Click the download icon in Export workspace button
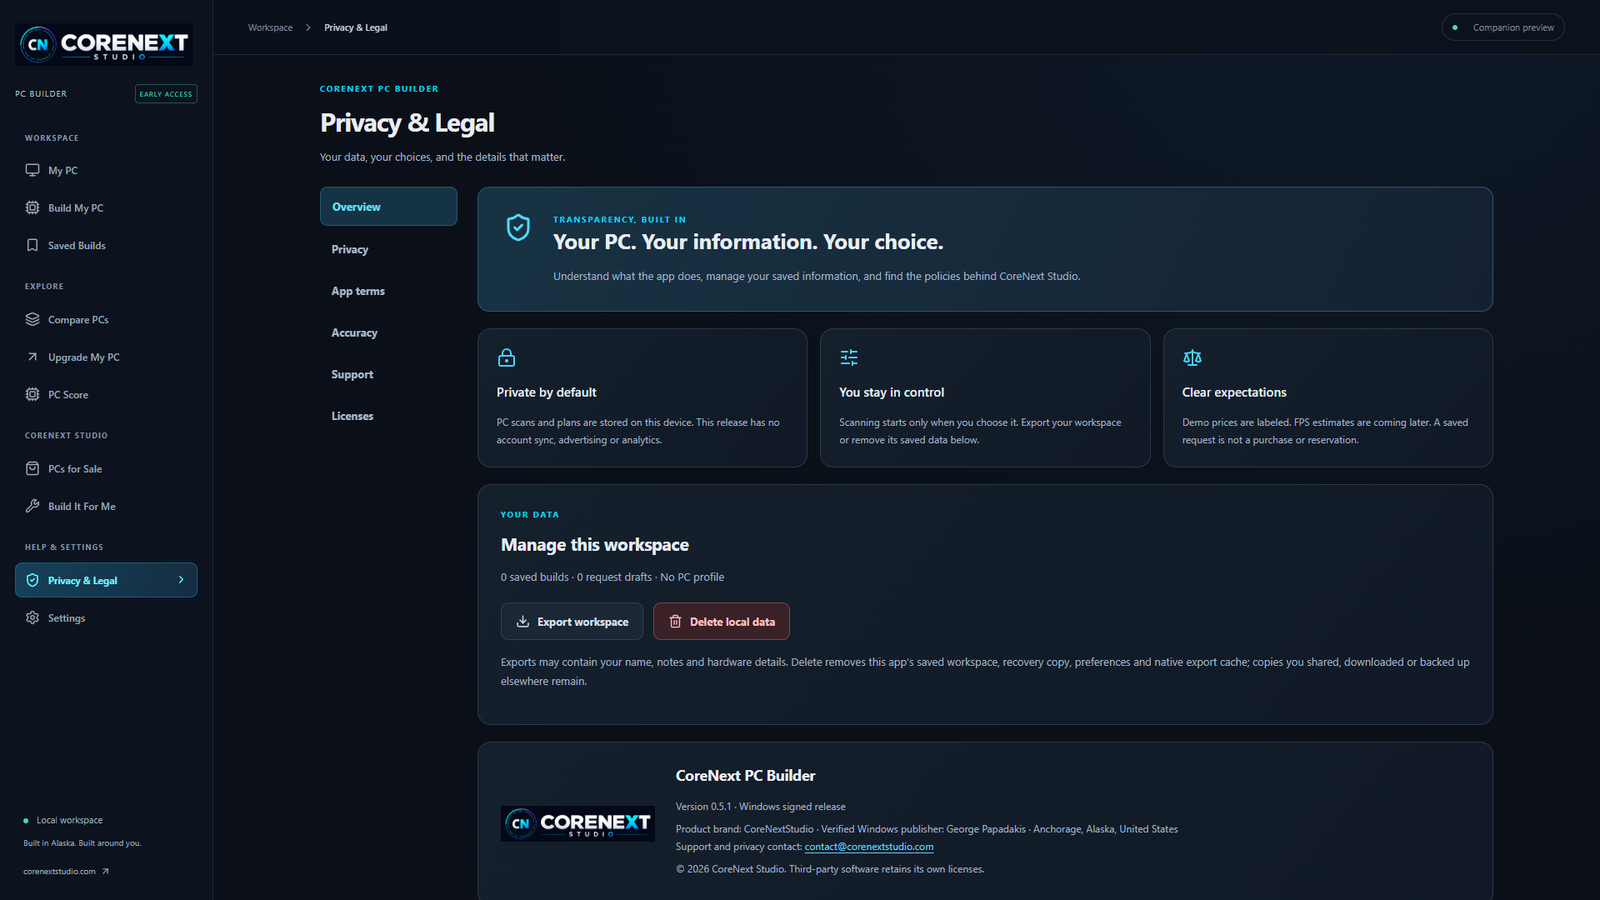 [x=522, y=621]
